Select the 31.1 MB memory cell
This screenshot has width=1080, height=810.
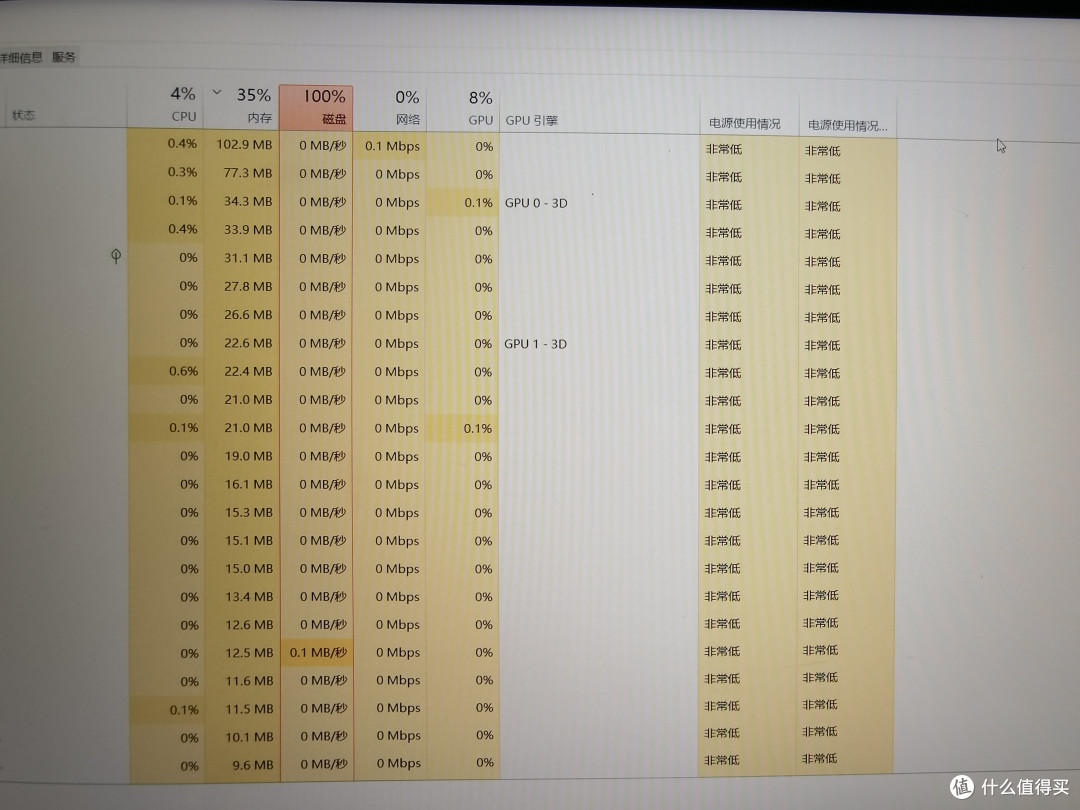242,258
